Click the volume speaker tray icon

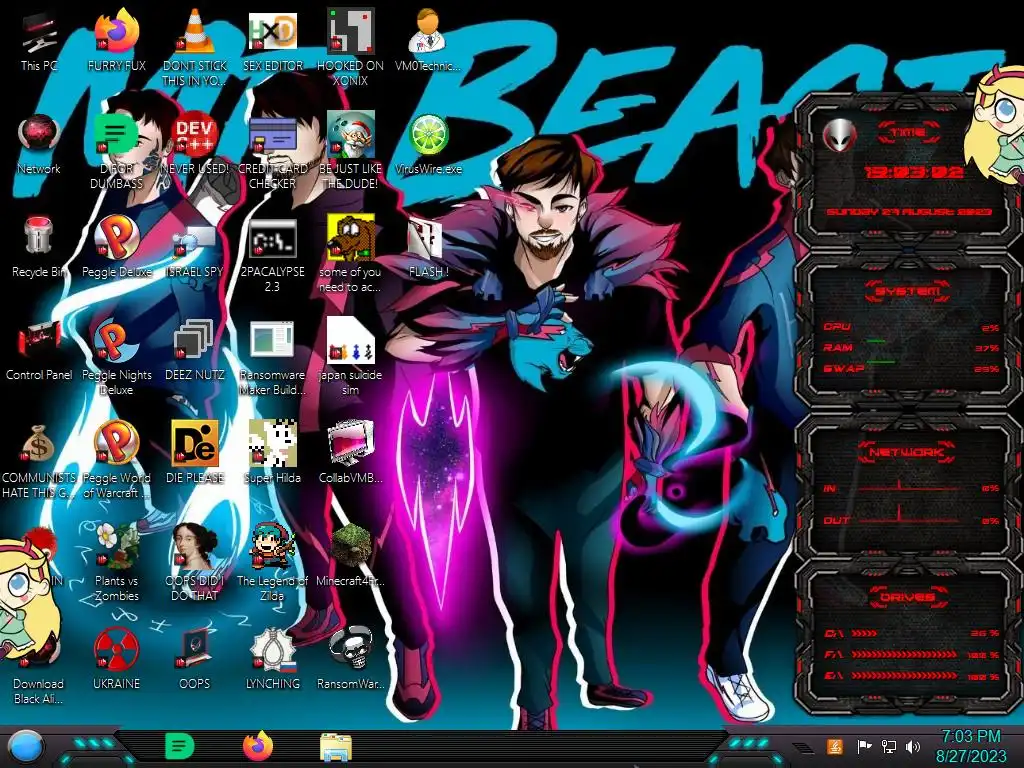point(913,746)
